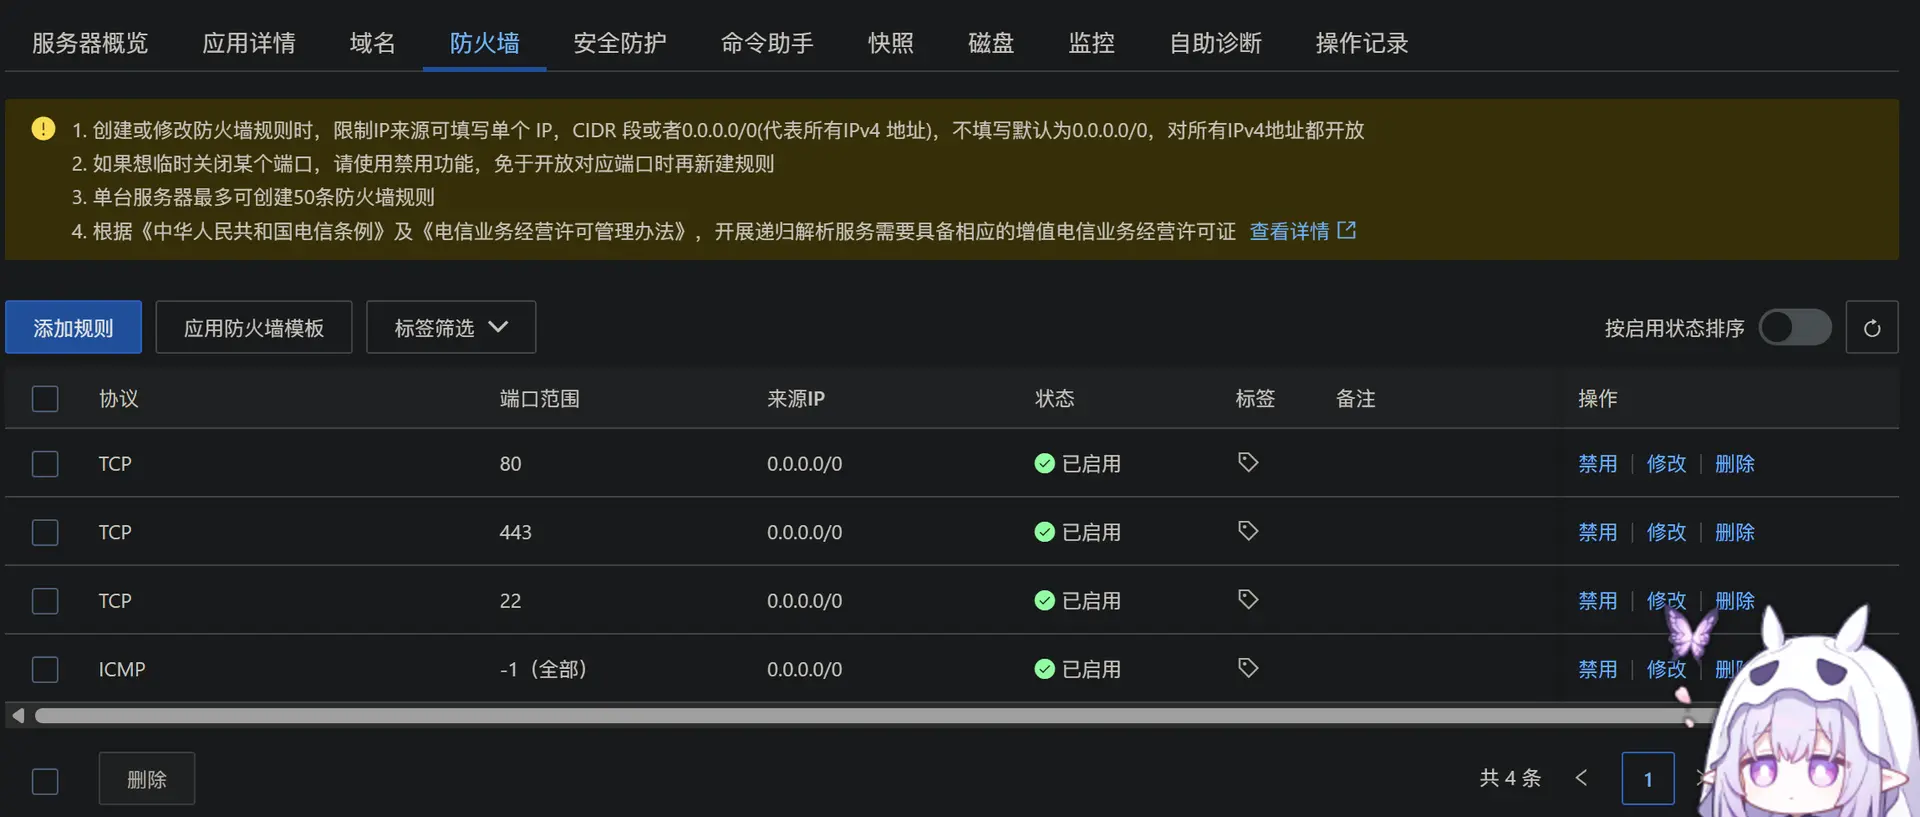Open the 操作记录 tab
Viewport: 1920px width, 817px height.
pos(1362,43)
